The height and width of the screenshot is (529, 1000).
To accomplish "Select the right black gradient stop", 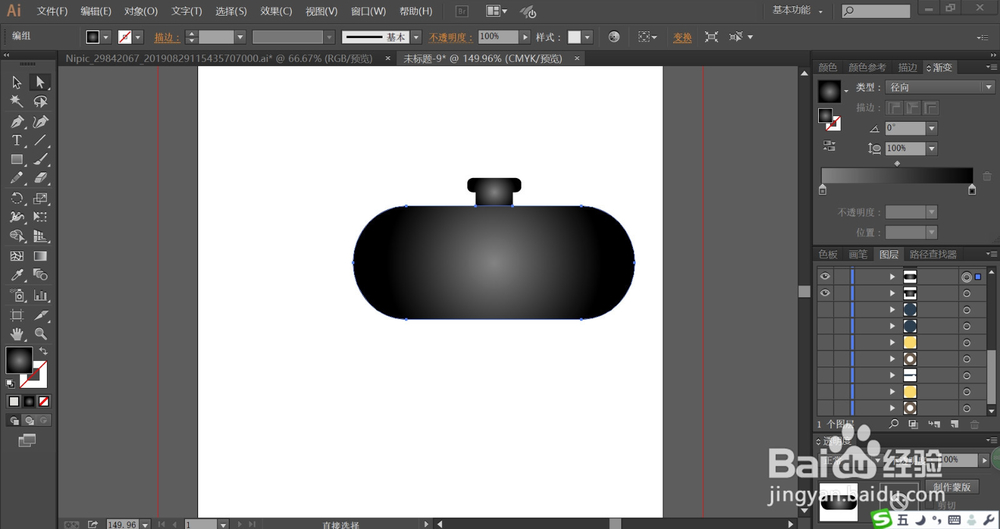I will click(972, 190).
